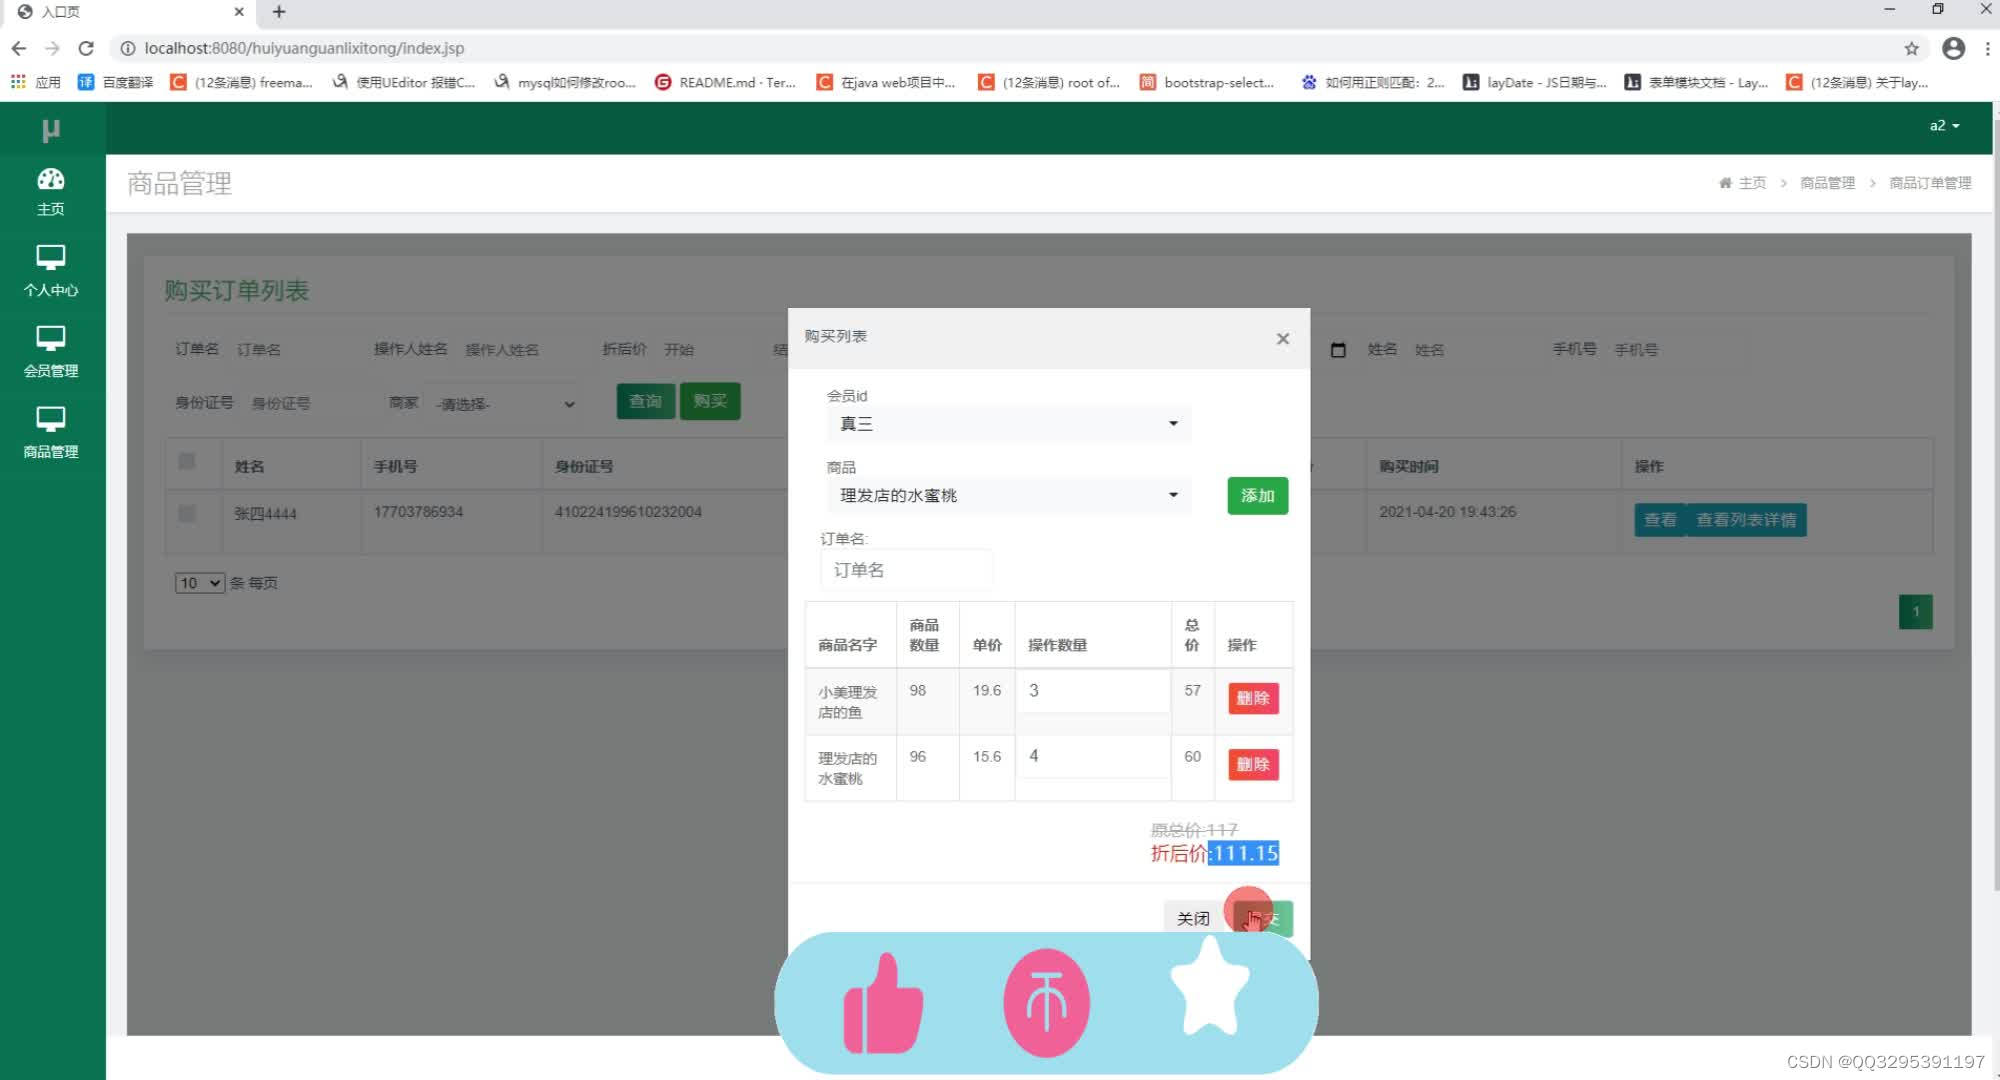Open the 百度翻译 bookmark
The height and width of the screenshot is (1080, 2000).
coord(116,82)
